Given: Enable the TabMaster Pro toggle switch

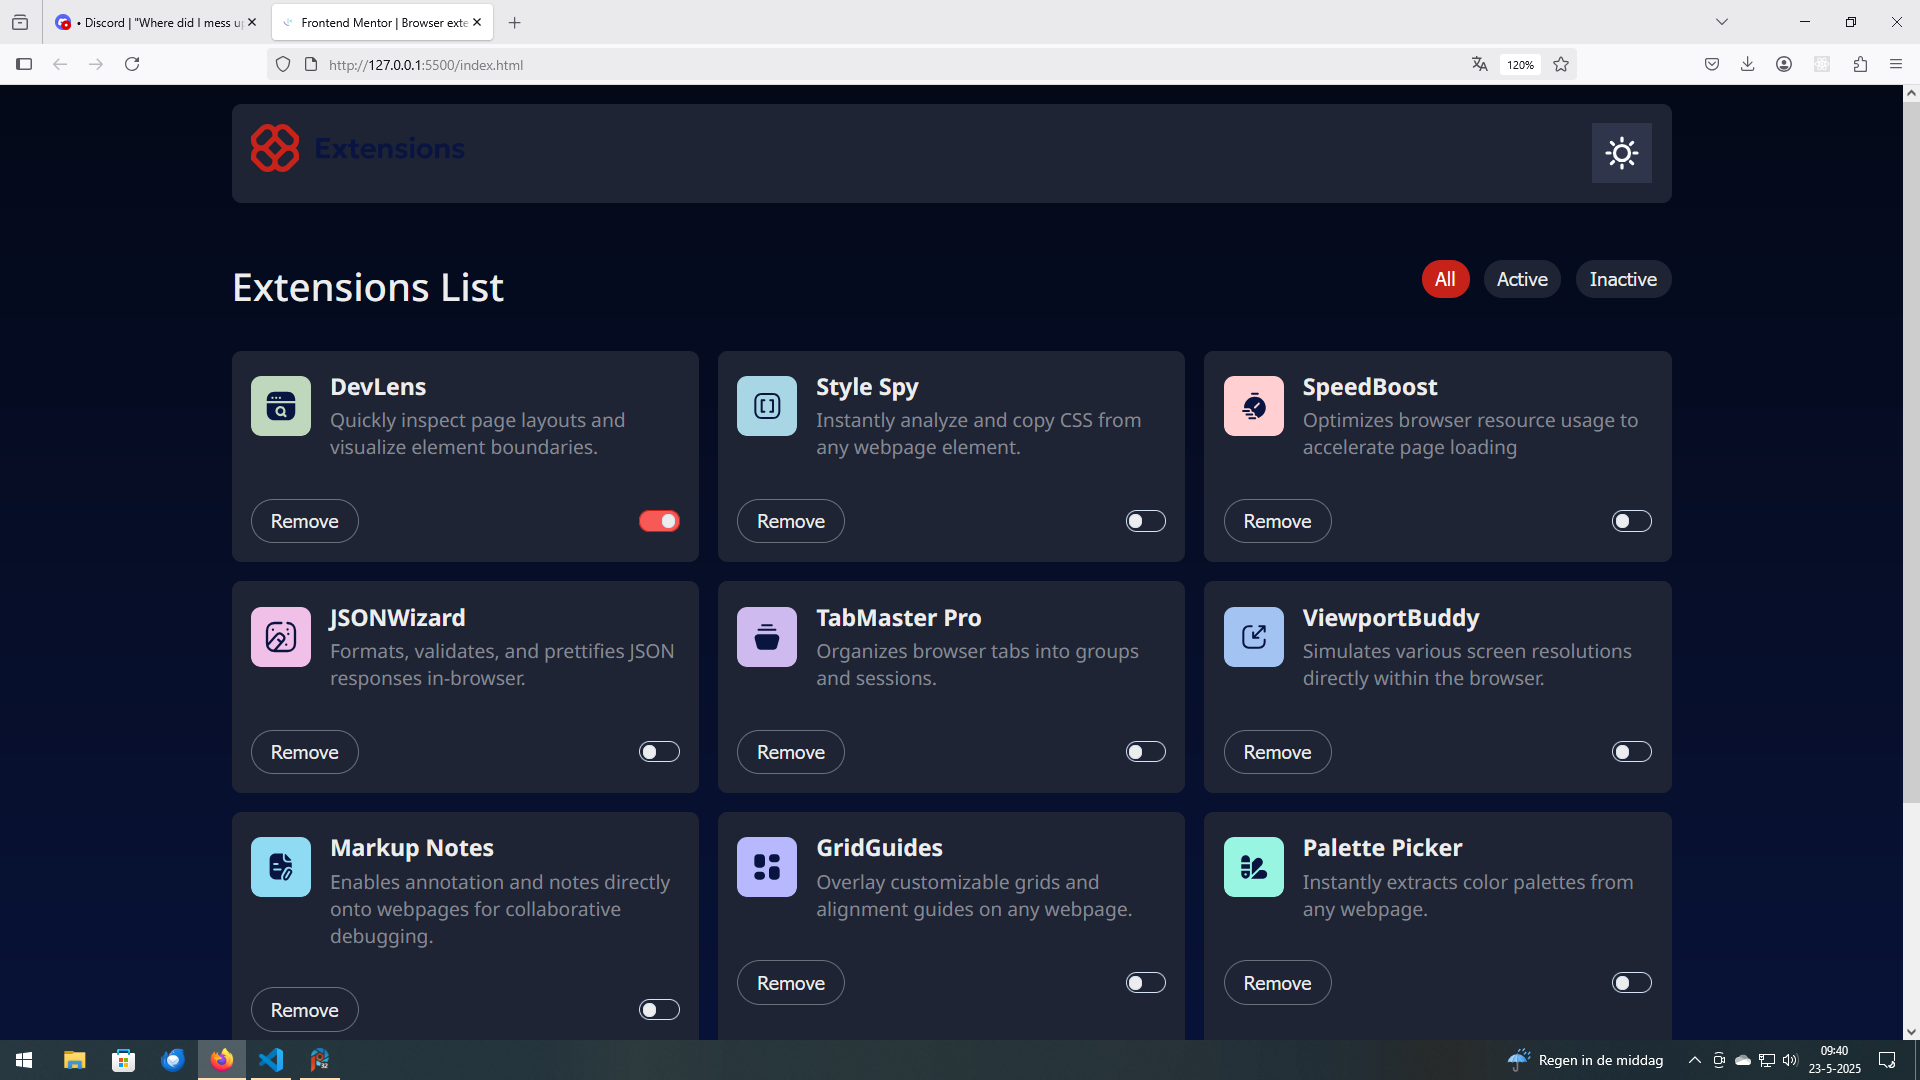Looking at the screenshot, I should pyautogui.click(x=1145, y=752).
